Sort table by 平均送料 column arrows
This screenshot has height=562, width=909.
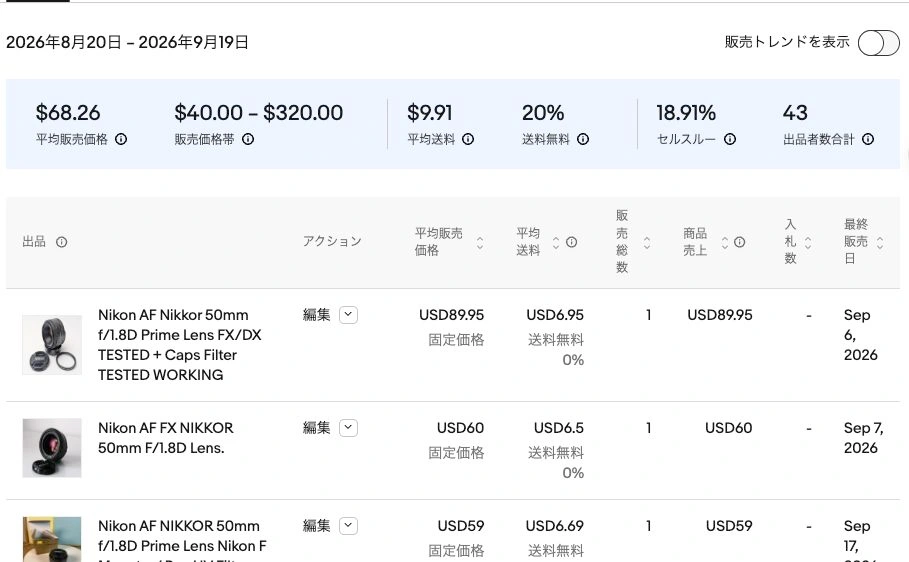tap(556, 242)
